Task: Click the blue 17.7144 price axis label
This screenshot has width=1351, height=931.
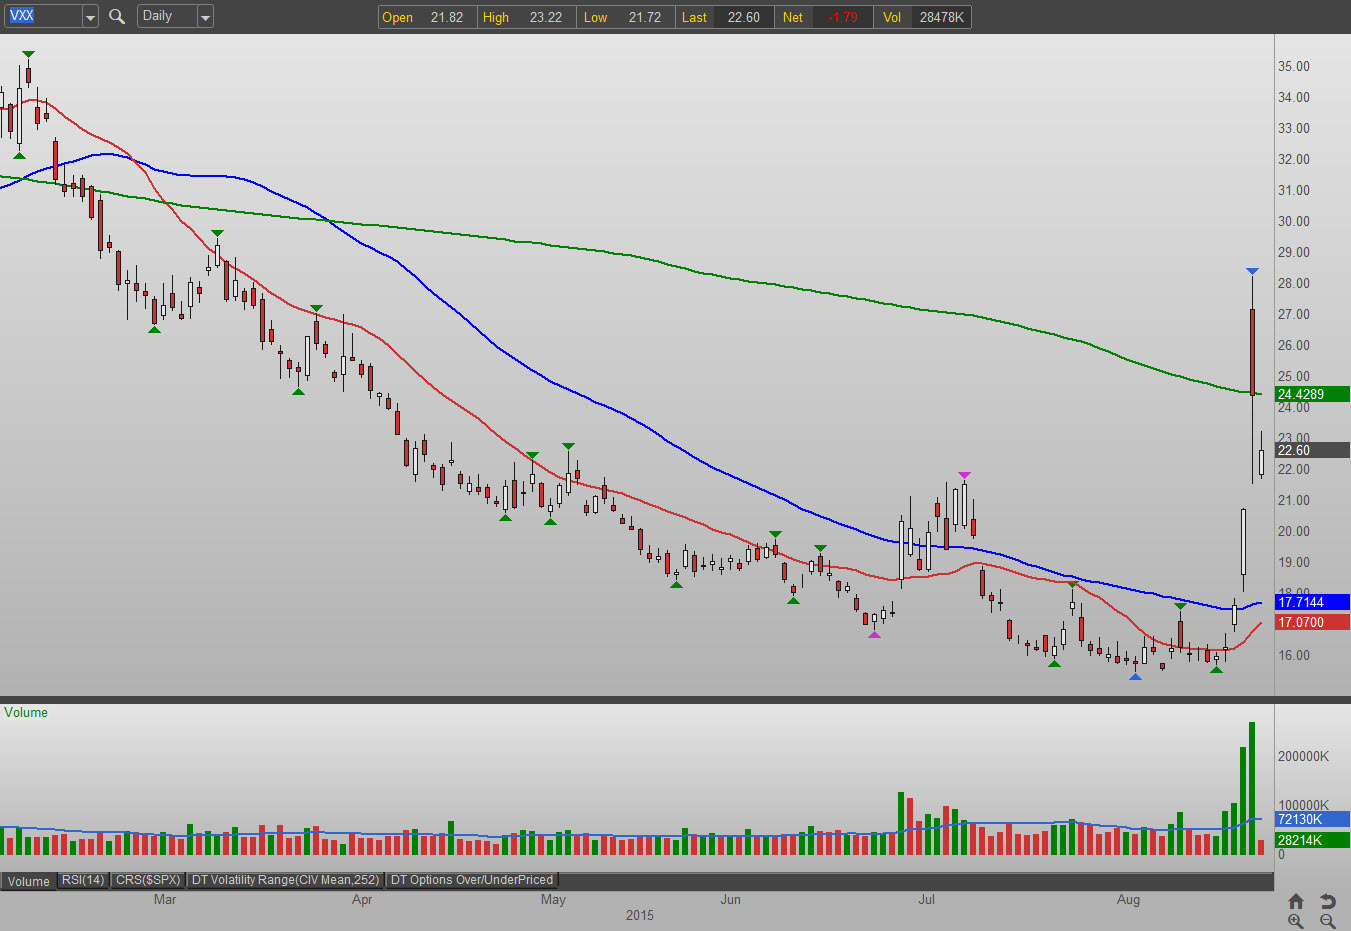Action: point(1312,602)
